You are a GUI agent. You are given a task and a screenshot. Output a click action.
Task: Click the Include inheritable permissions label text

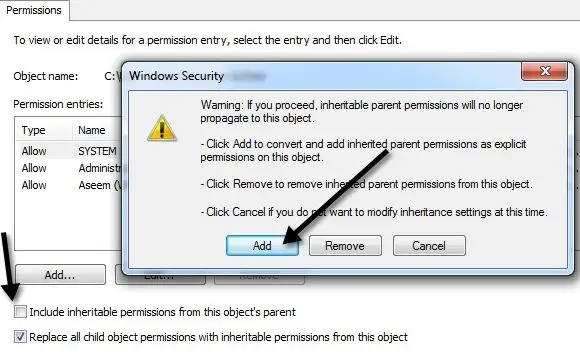pos(162,312)
